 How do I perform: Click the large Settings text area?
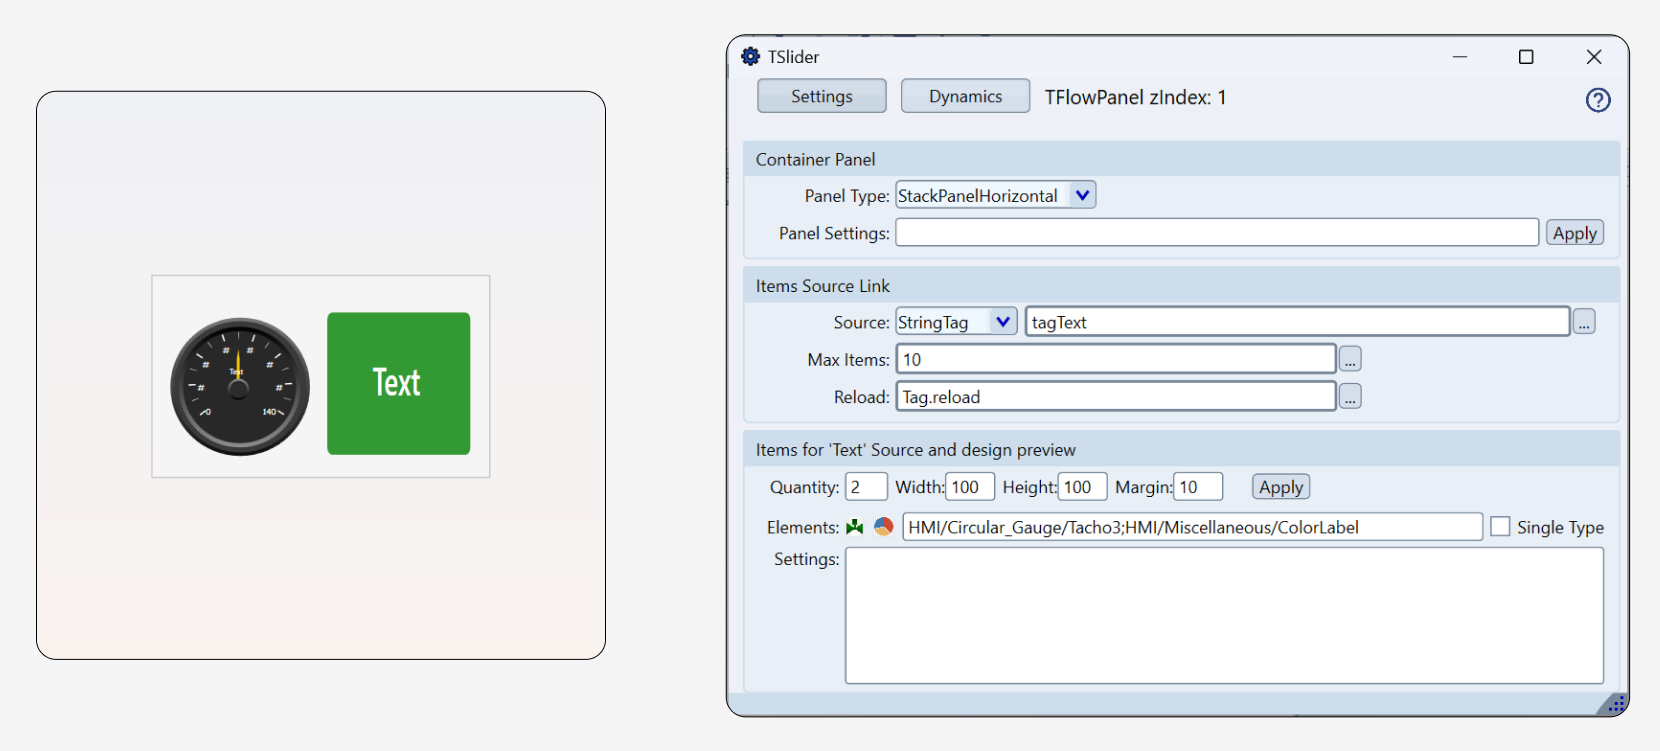pos(1224,616)
